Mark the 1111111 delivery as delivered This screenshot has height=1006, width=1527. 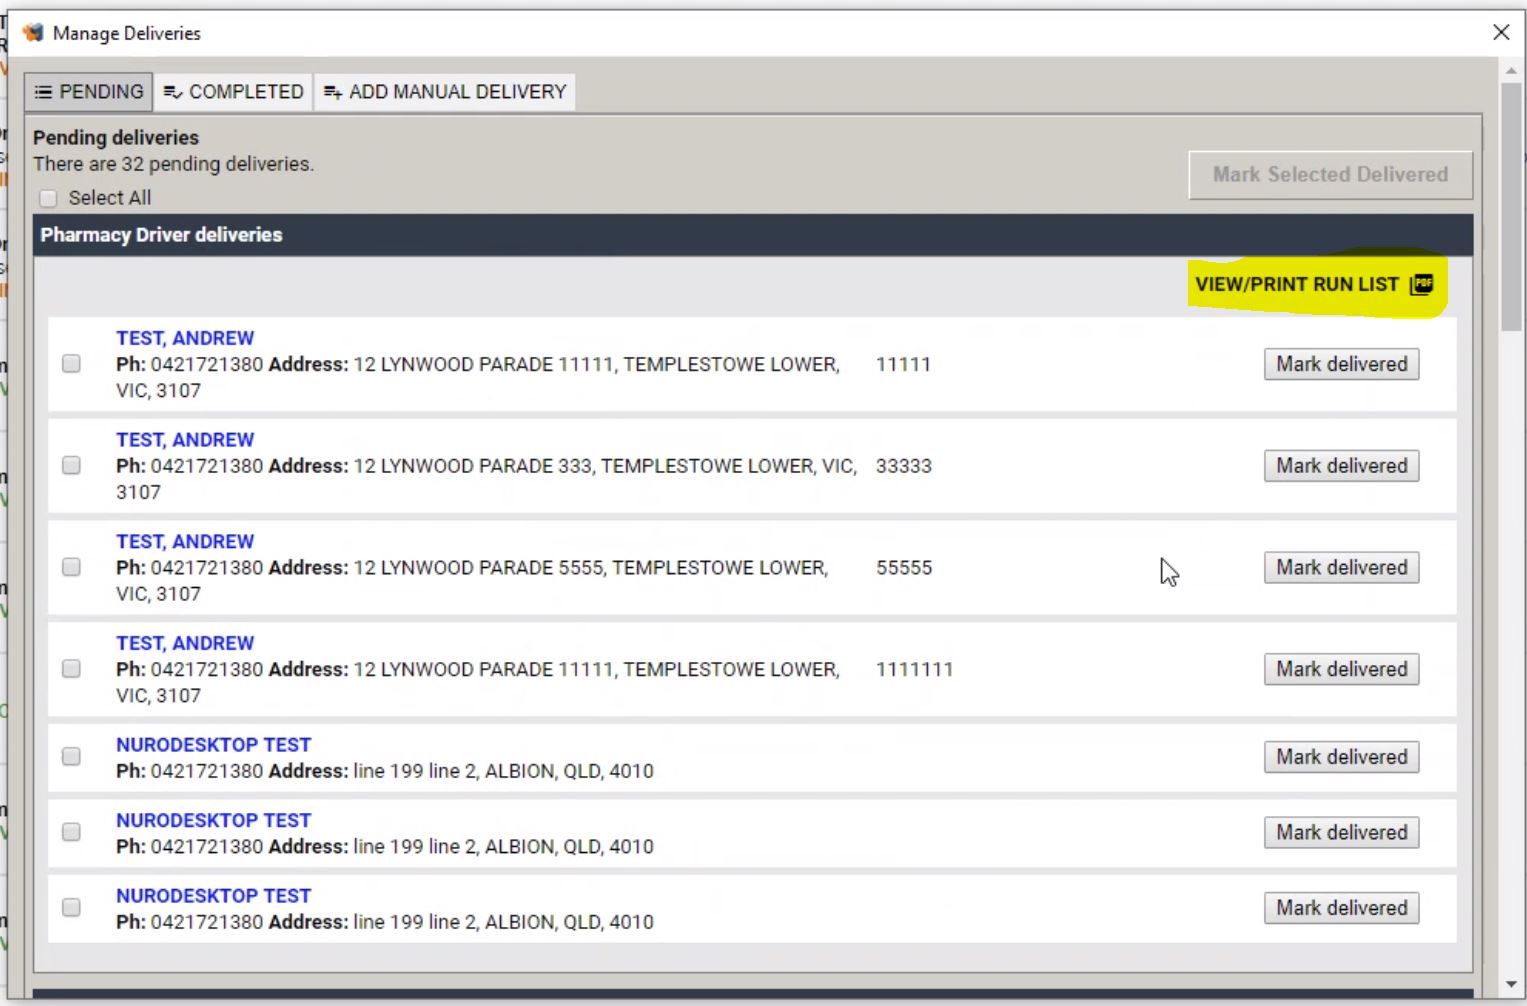[x=1341, y=669]
